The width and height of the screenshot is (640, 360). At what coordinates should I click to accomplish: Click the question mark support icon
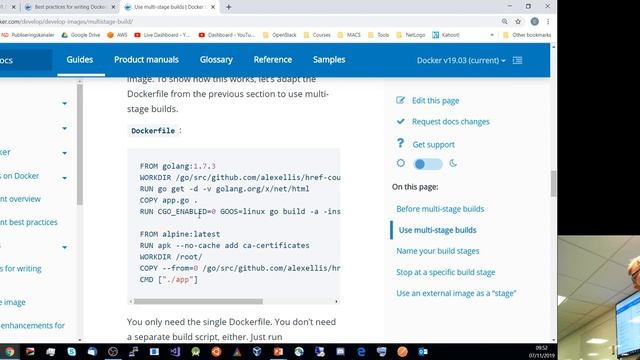[400, 143]
